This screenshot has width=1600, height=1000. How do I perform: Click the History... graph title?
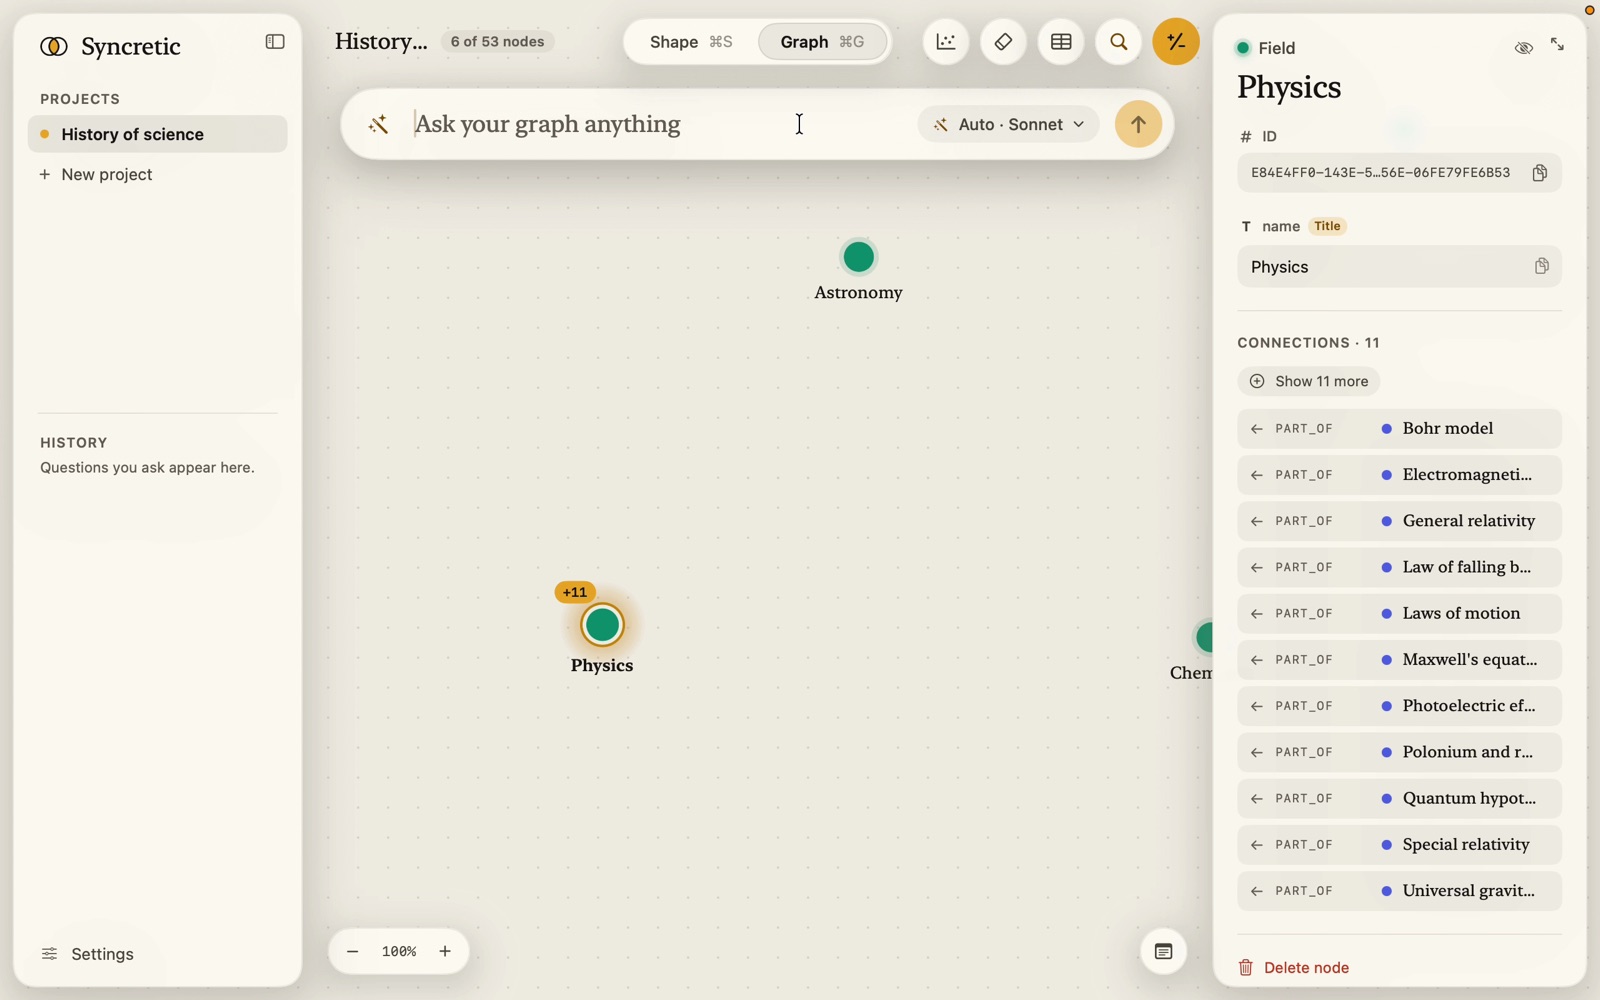click(x=381, y=41)
